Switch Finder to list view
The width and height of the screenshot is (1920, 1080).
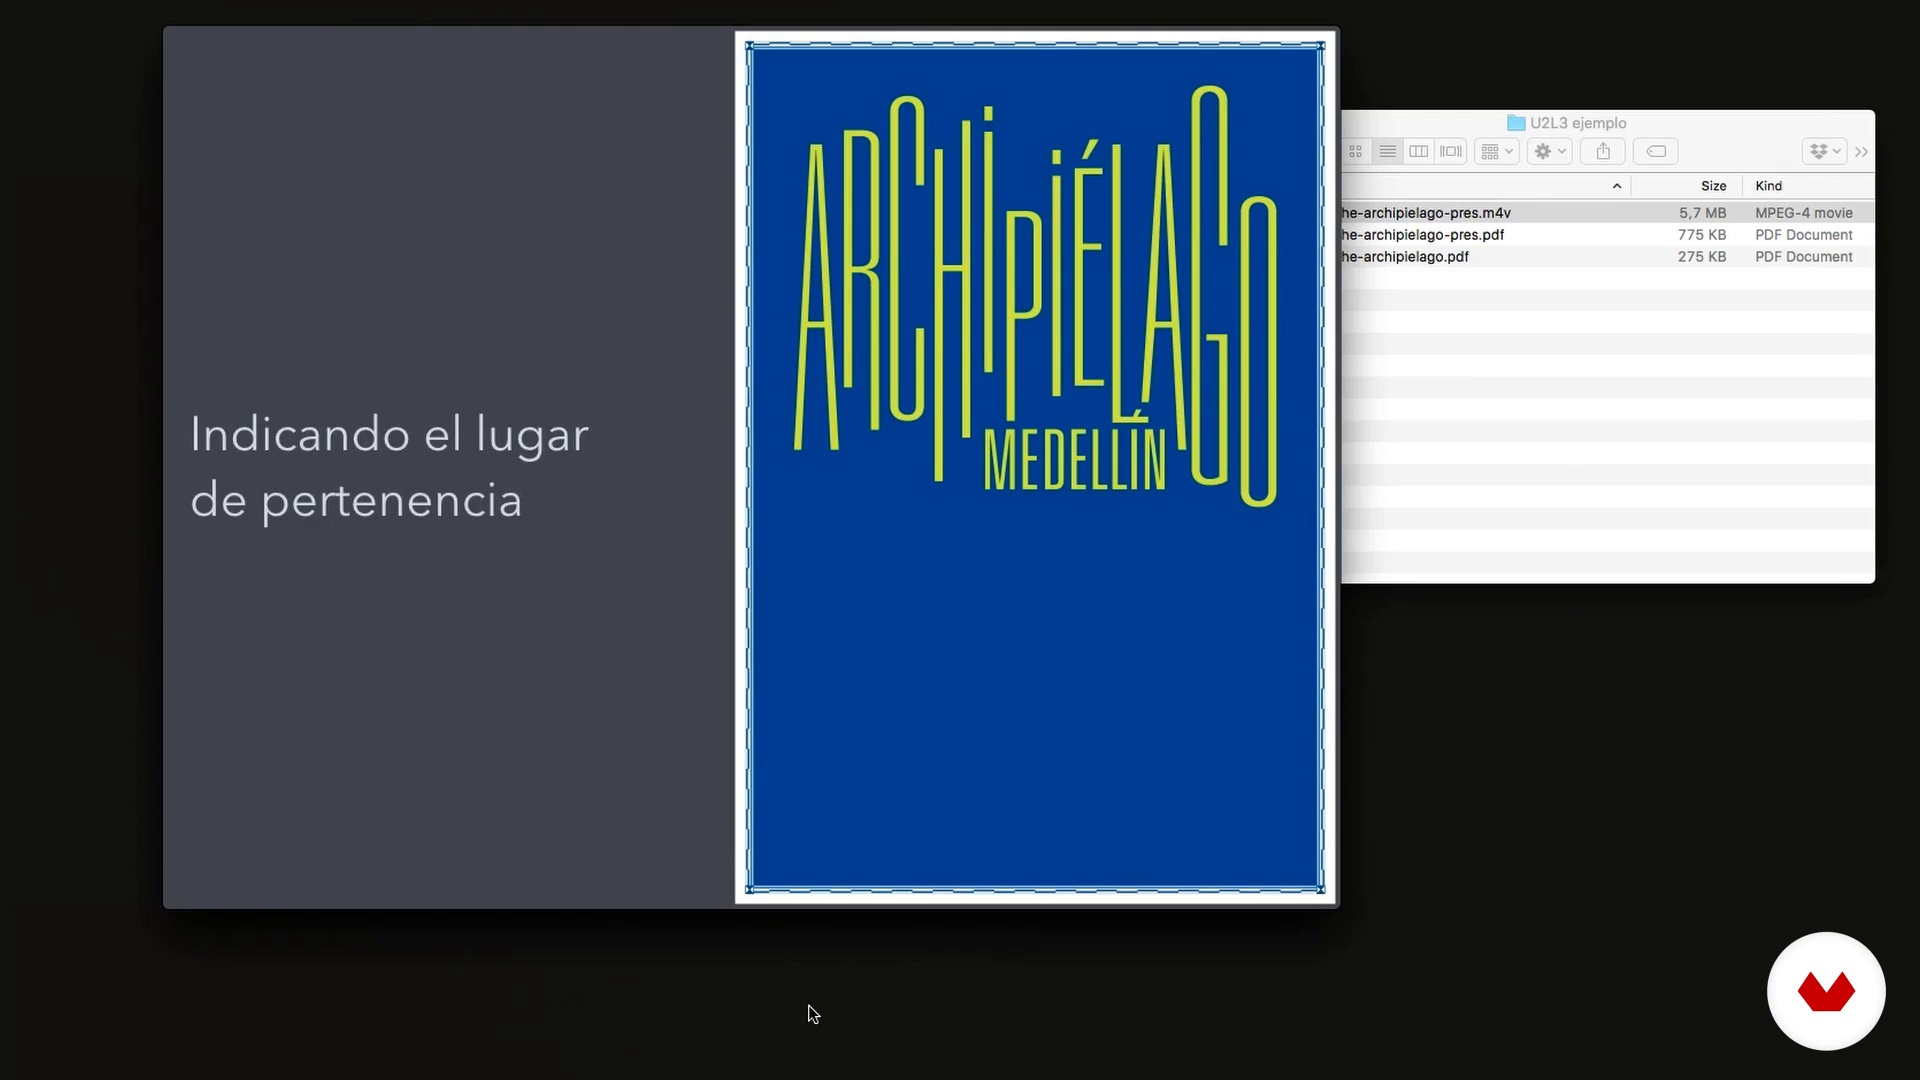(1387, 152)
